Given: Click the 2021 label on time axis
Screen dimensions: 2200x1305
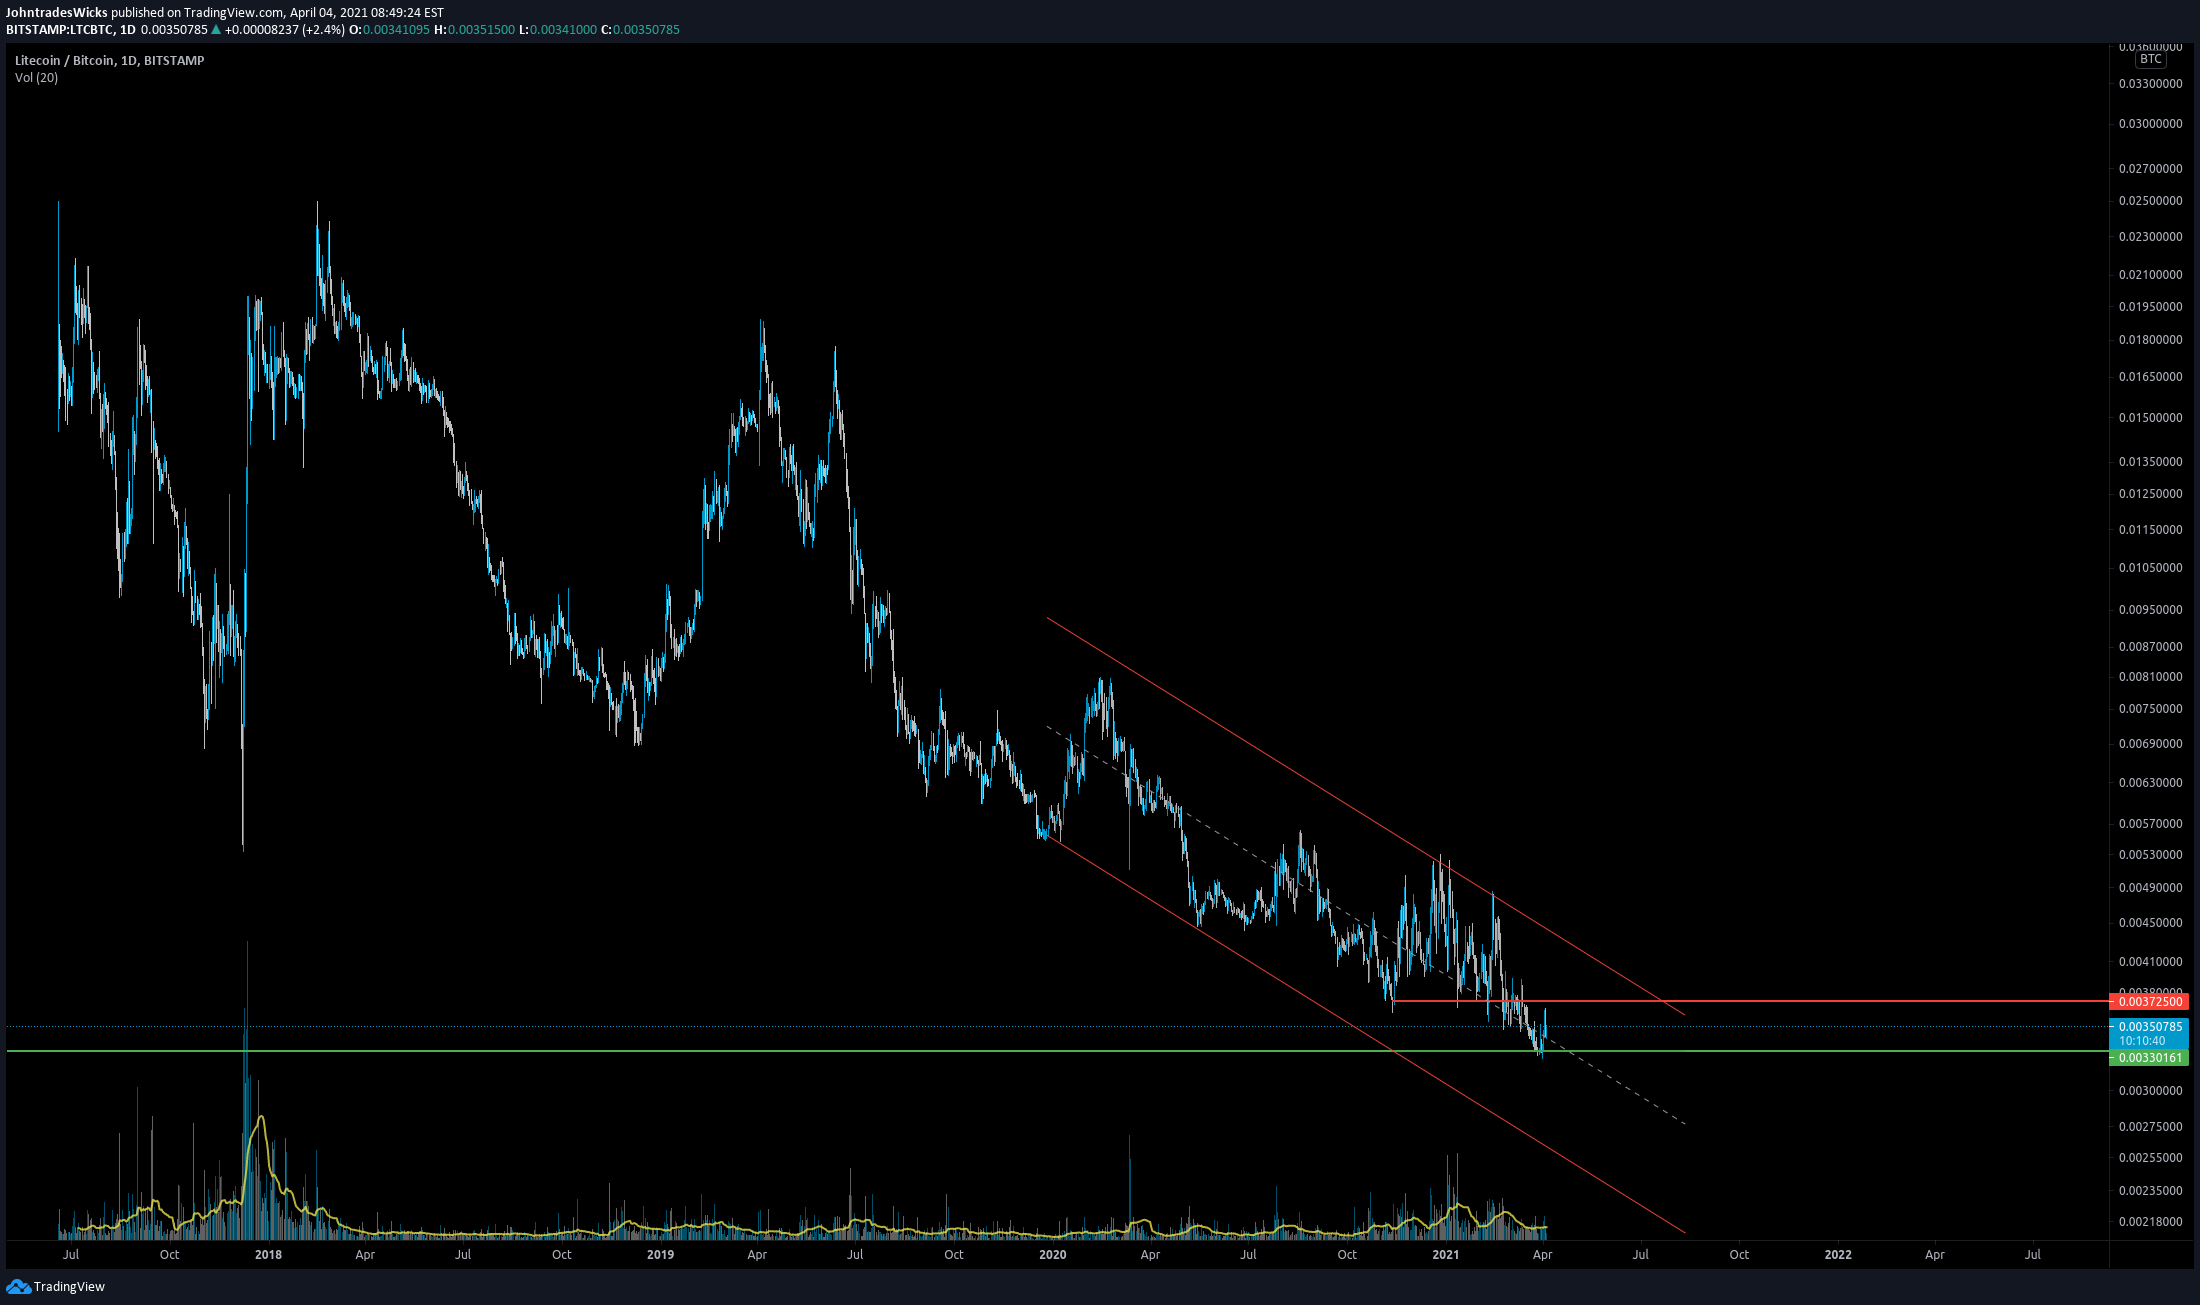Looking at the screenshot, I should (1445, 1254).
